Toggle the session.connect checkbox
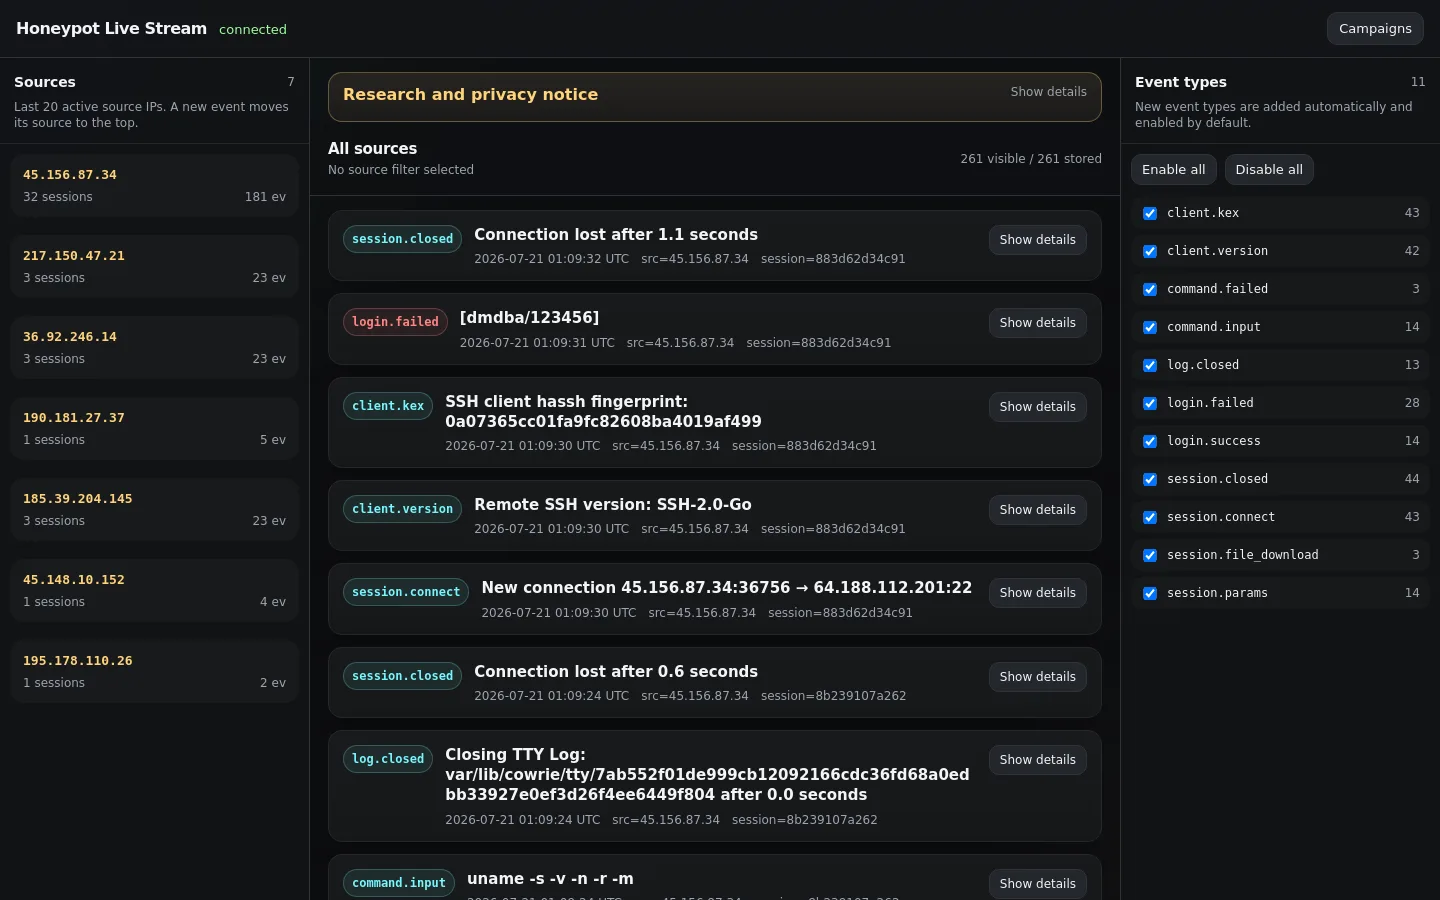 1150,517
